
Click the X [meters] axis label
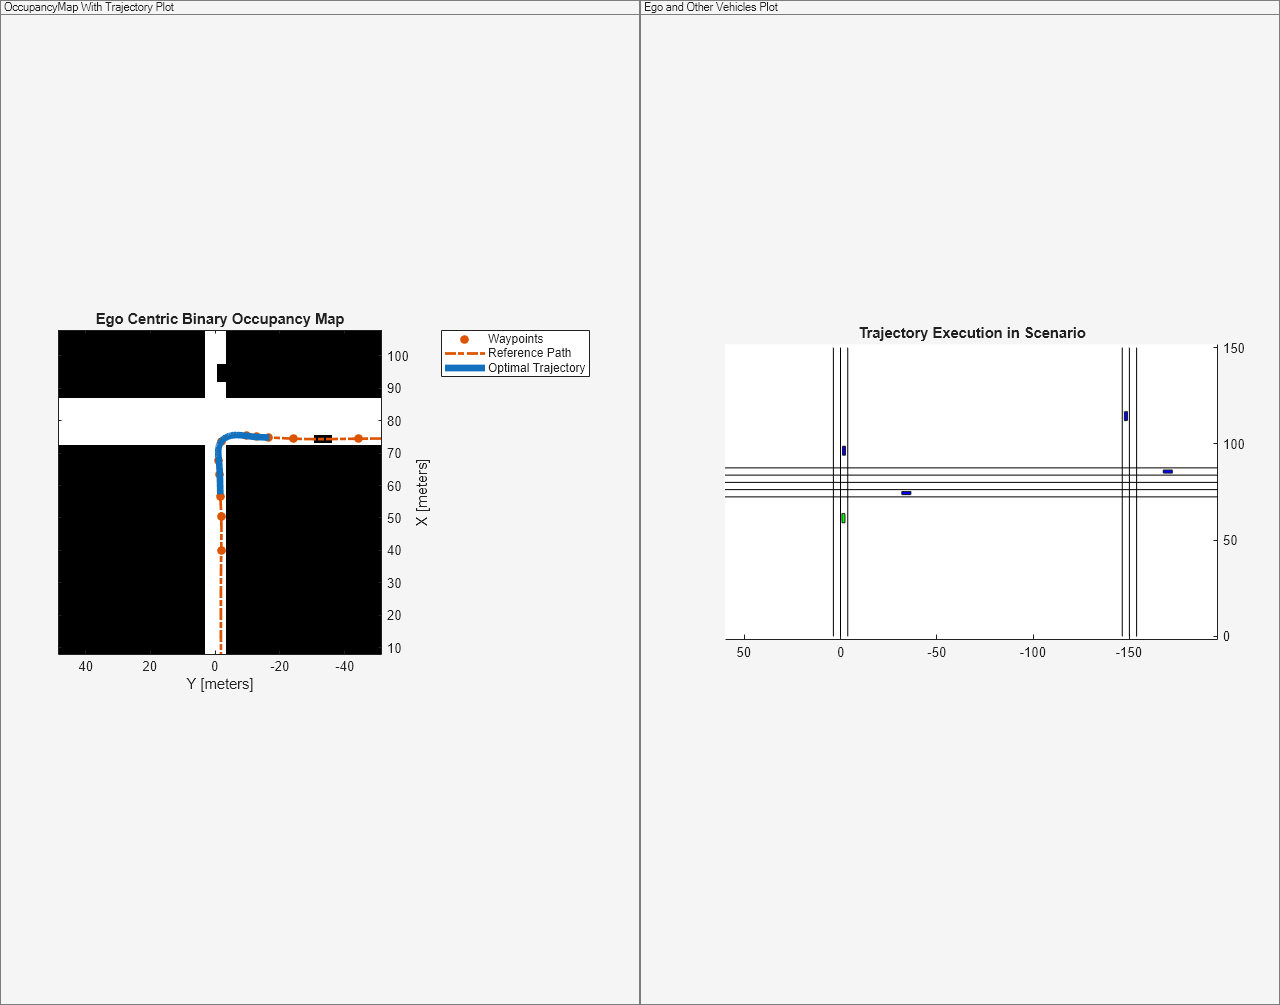422,493
